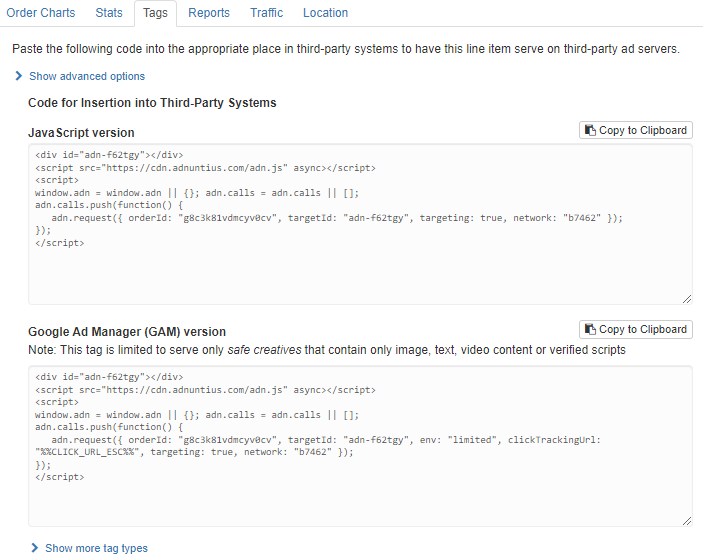
Task: Expand Show advanced options
Action: click(86, 76)
